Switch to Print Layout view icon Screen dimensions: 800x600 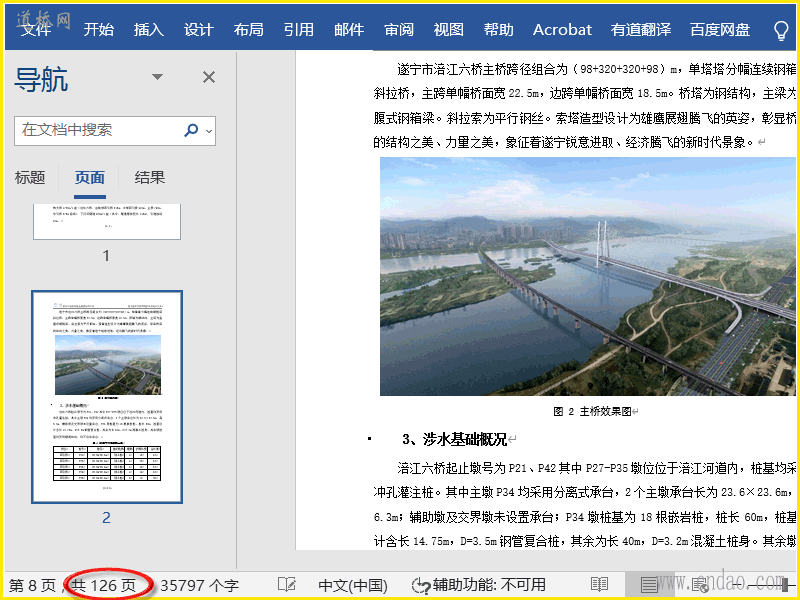pos(649,585)
